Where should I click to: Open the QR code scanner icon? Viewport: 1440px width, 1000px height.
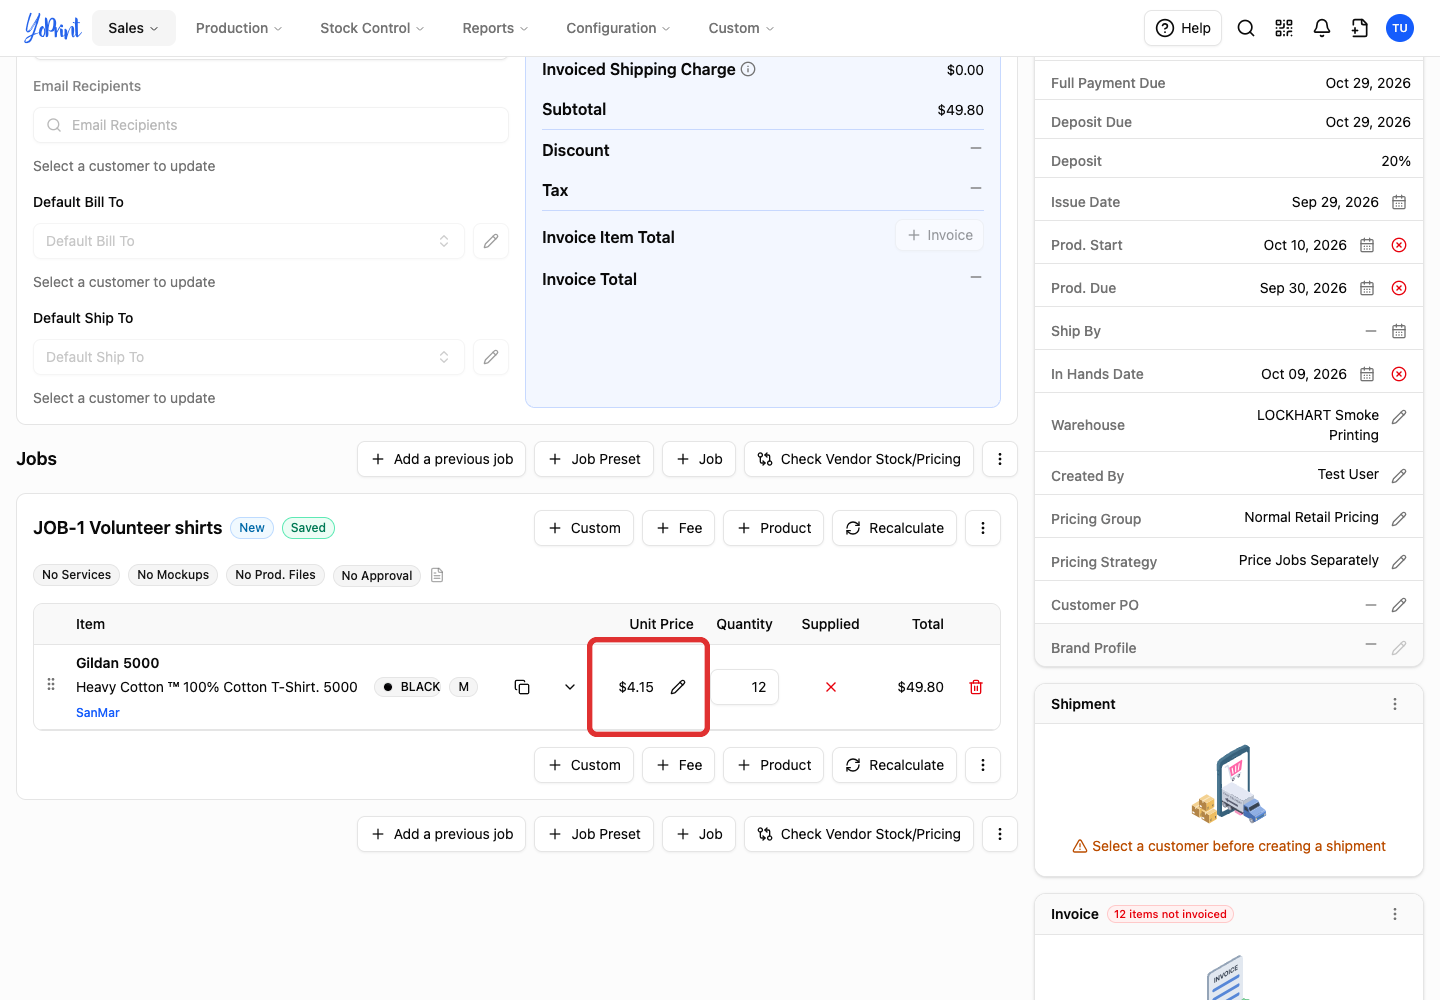(x=1284, y=28)
